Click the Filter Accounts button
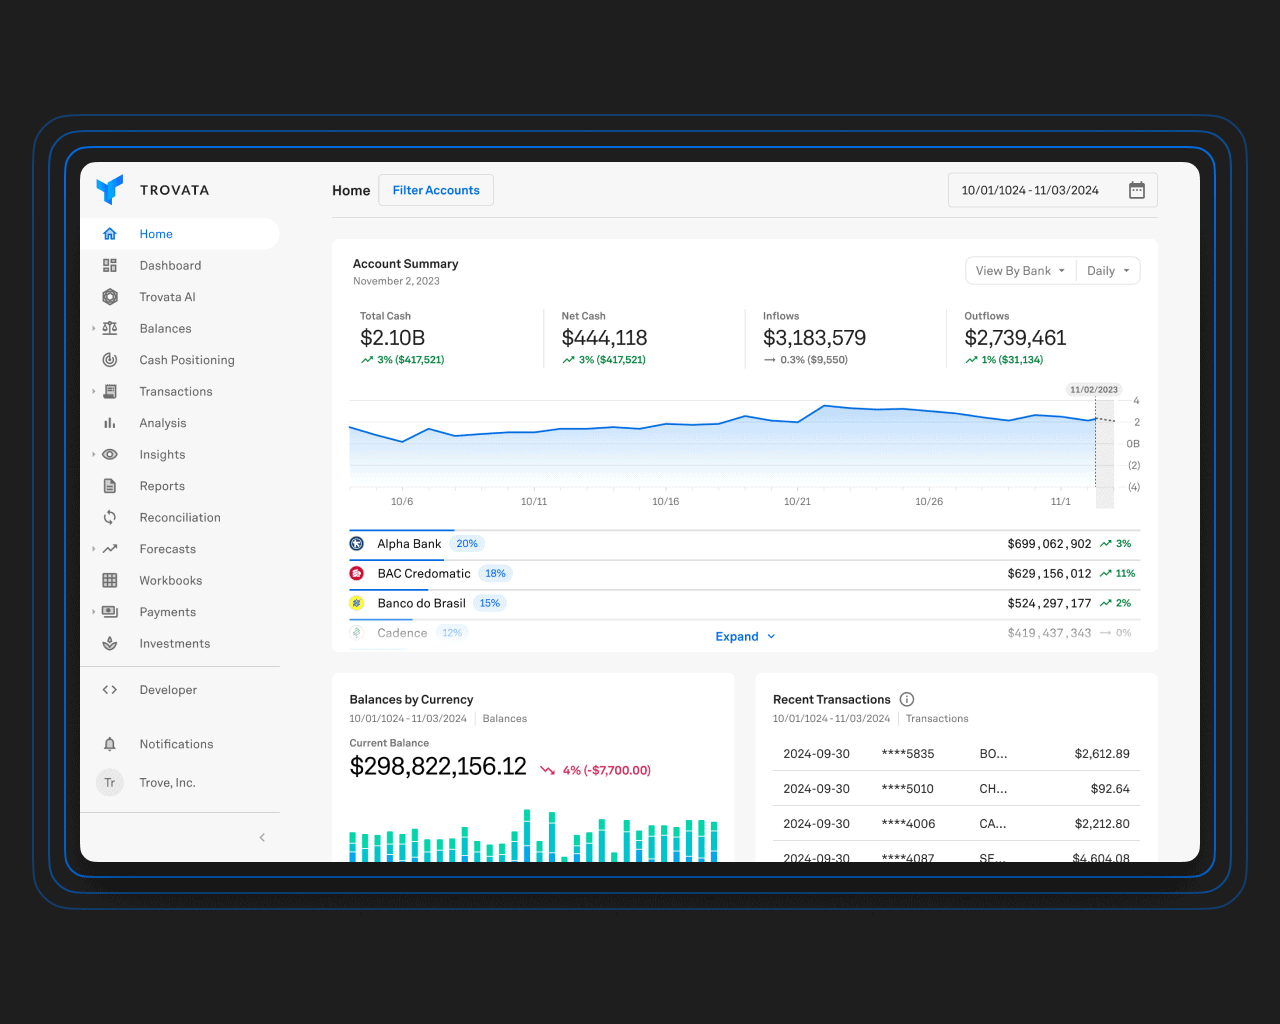The image size is (1280, 1024). (x=436, y=190)
